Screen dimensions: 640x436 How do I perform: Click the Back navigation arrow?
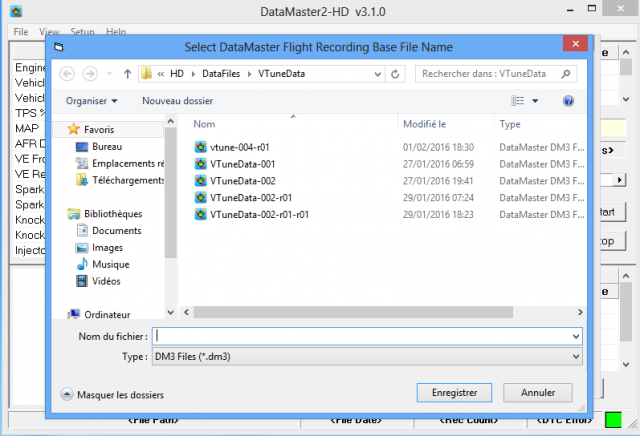click(67, 74)
